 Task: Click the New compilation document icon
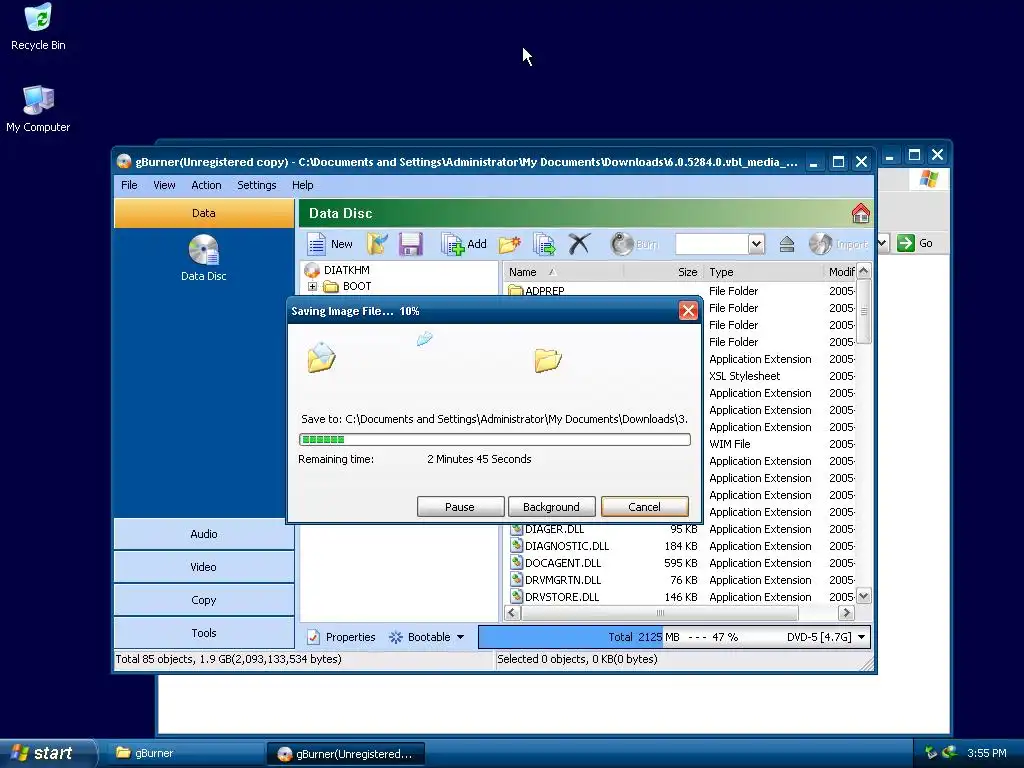317,244
